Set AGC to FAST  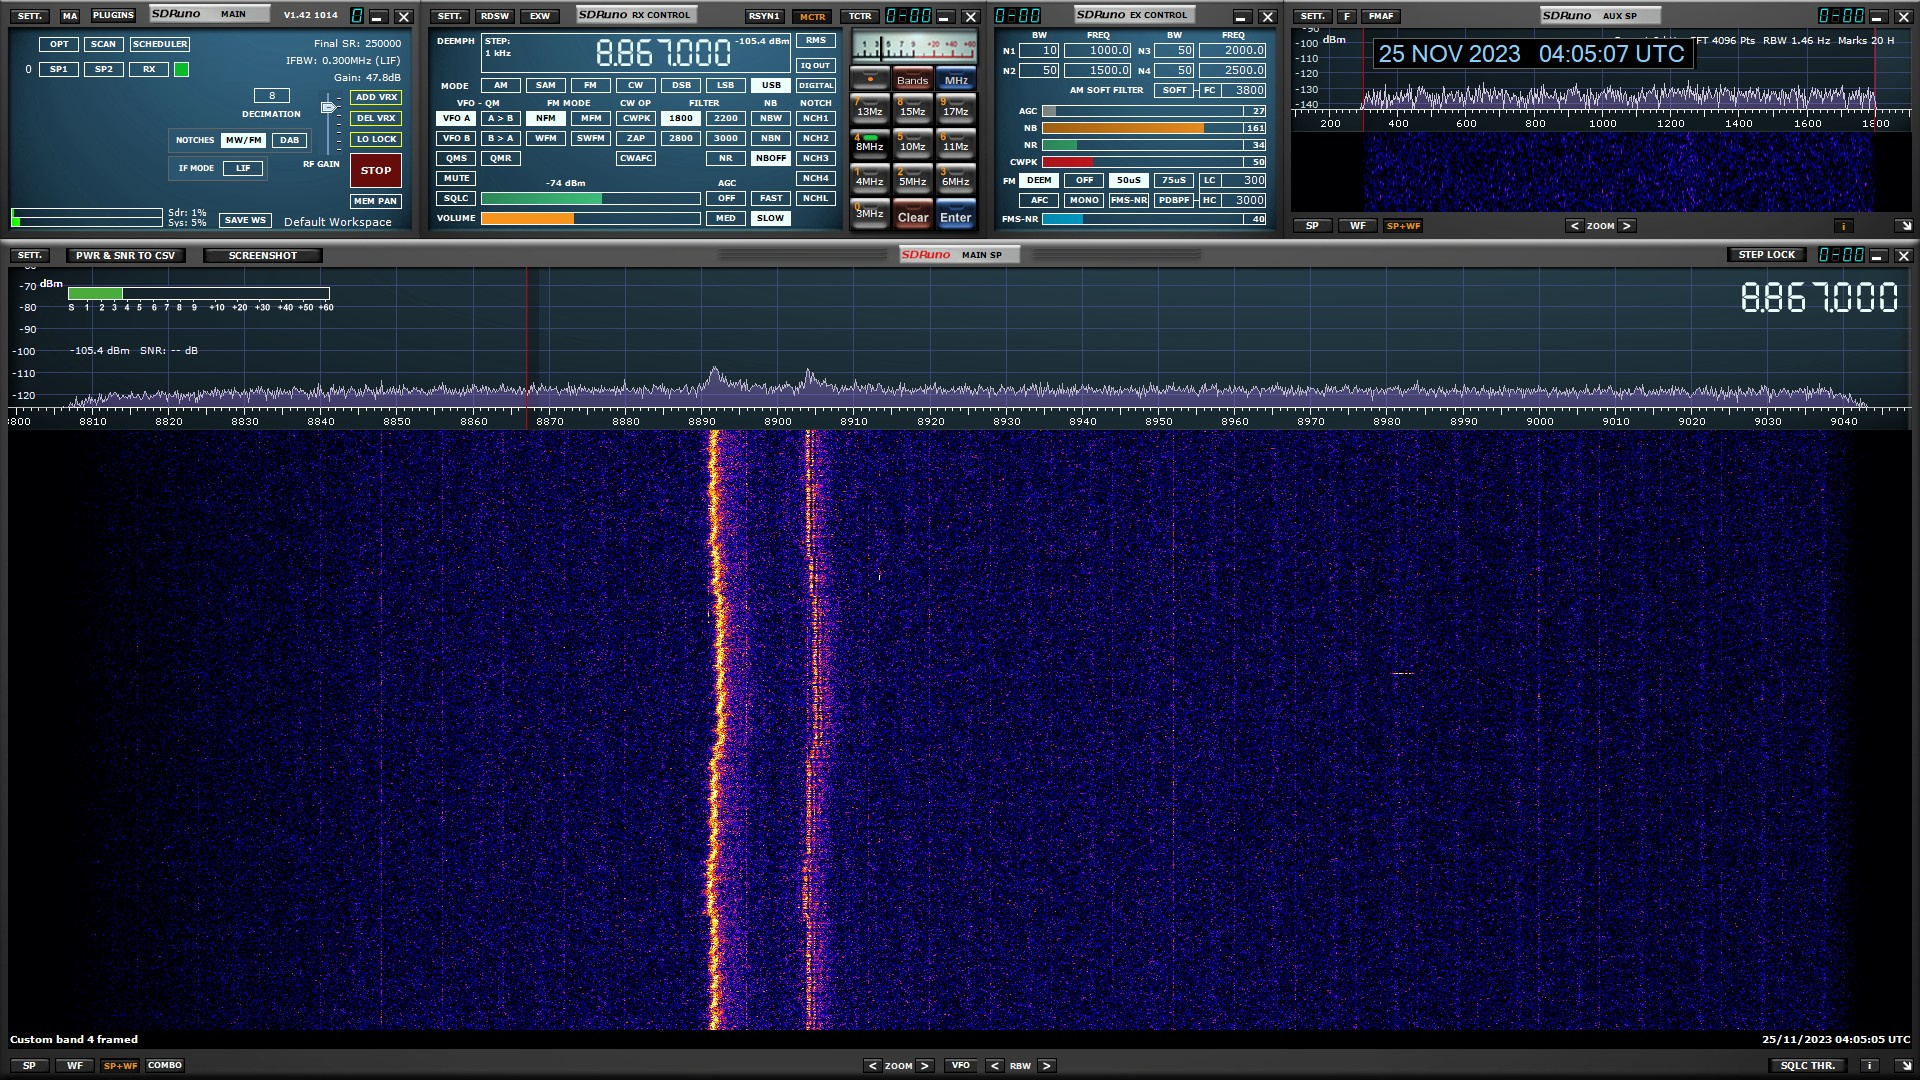coord(771,198)
